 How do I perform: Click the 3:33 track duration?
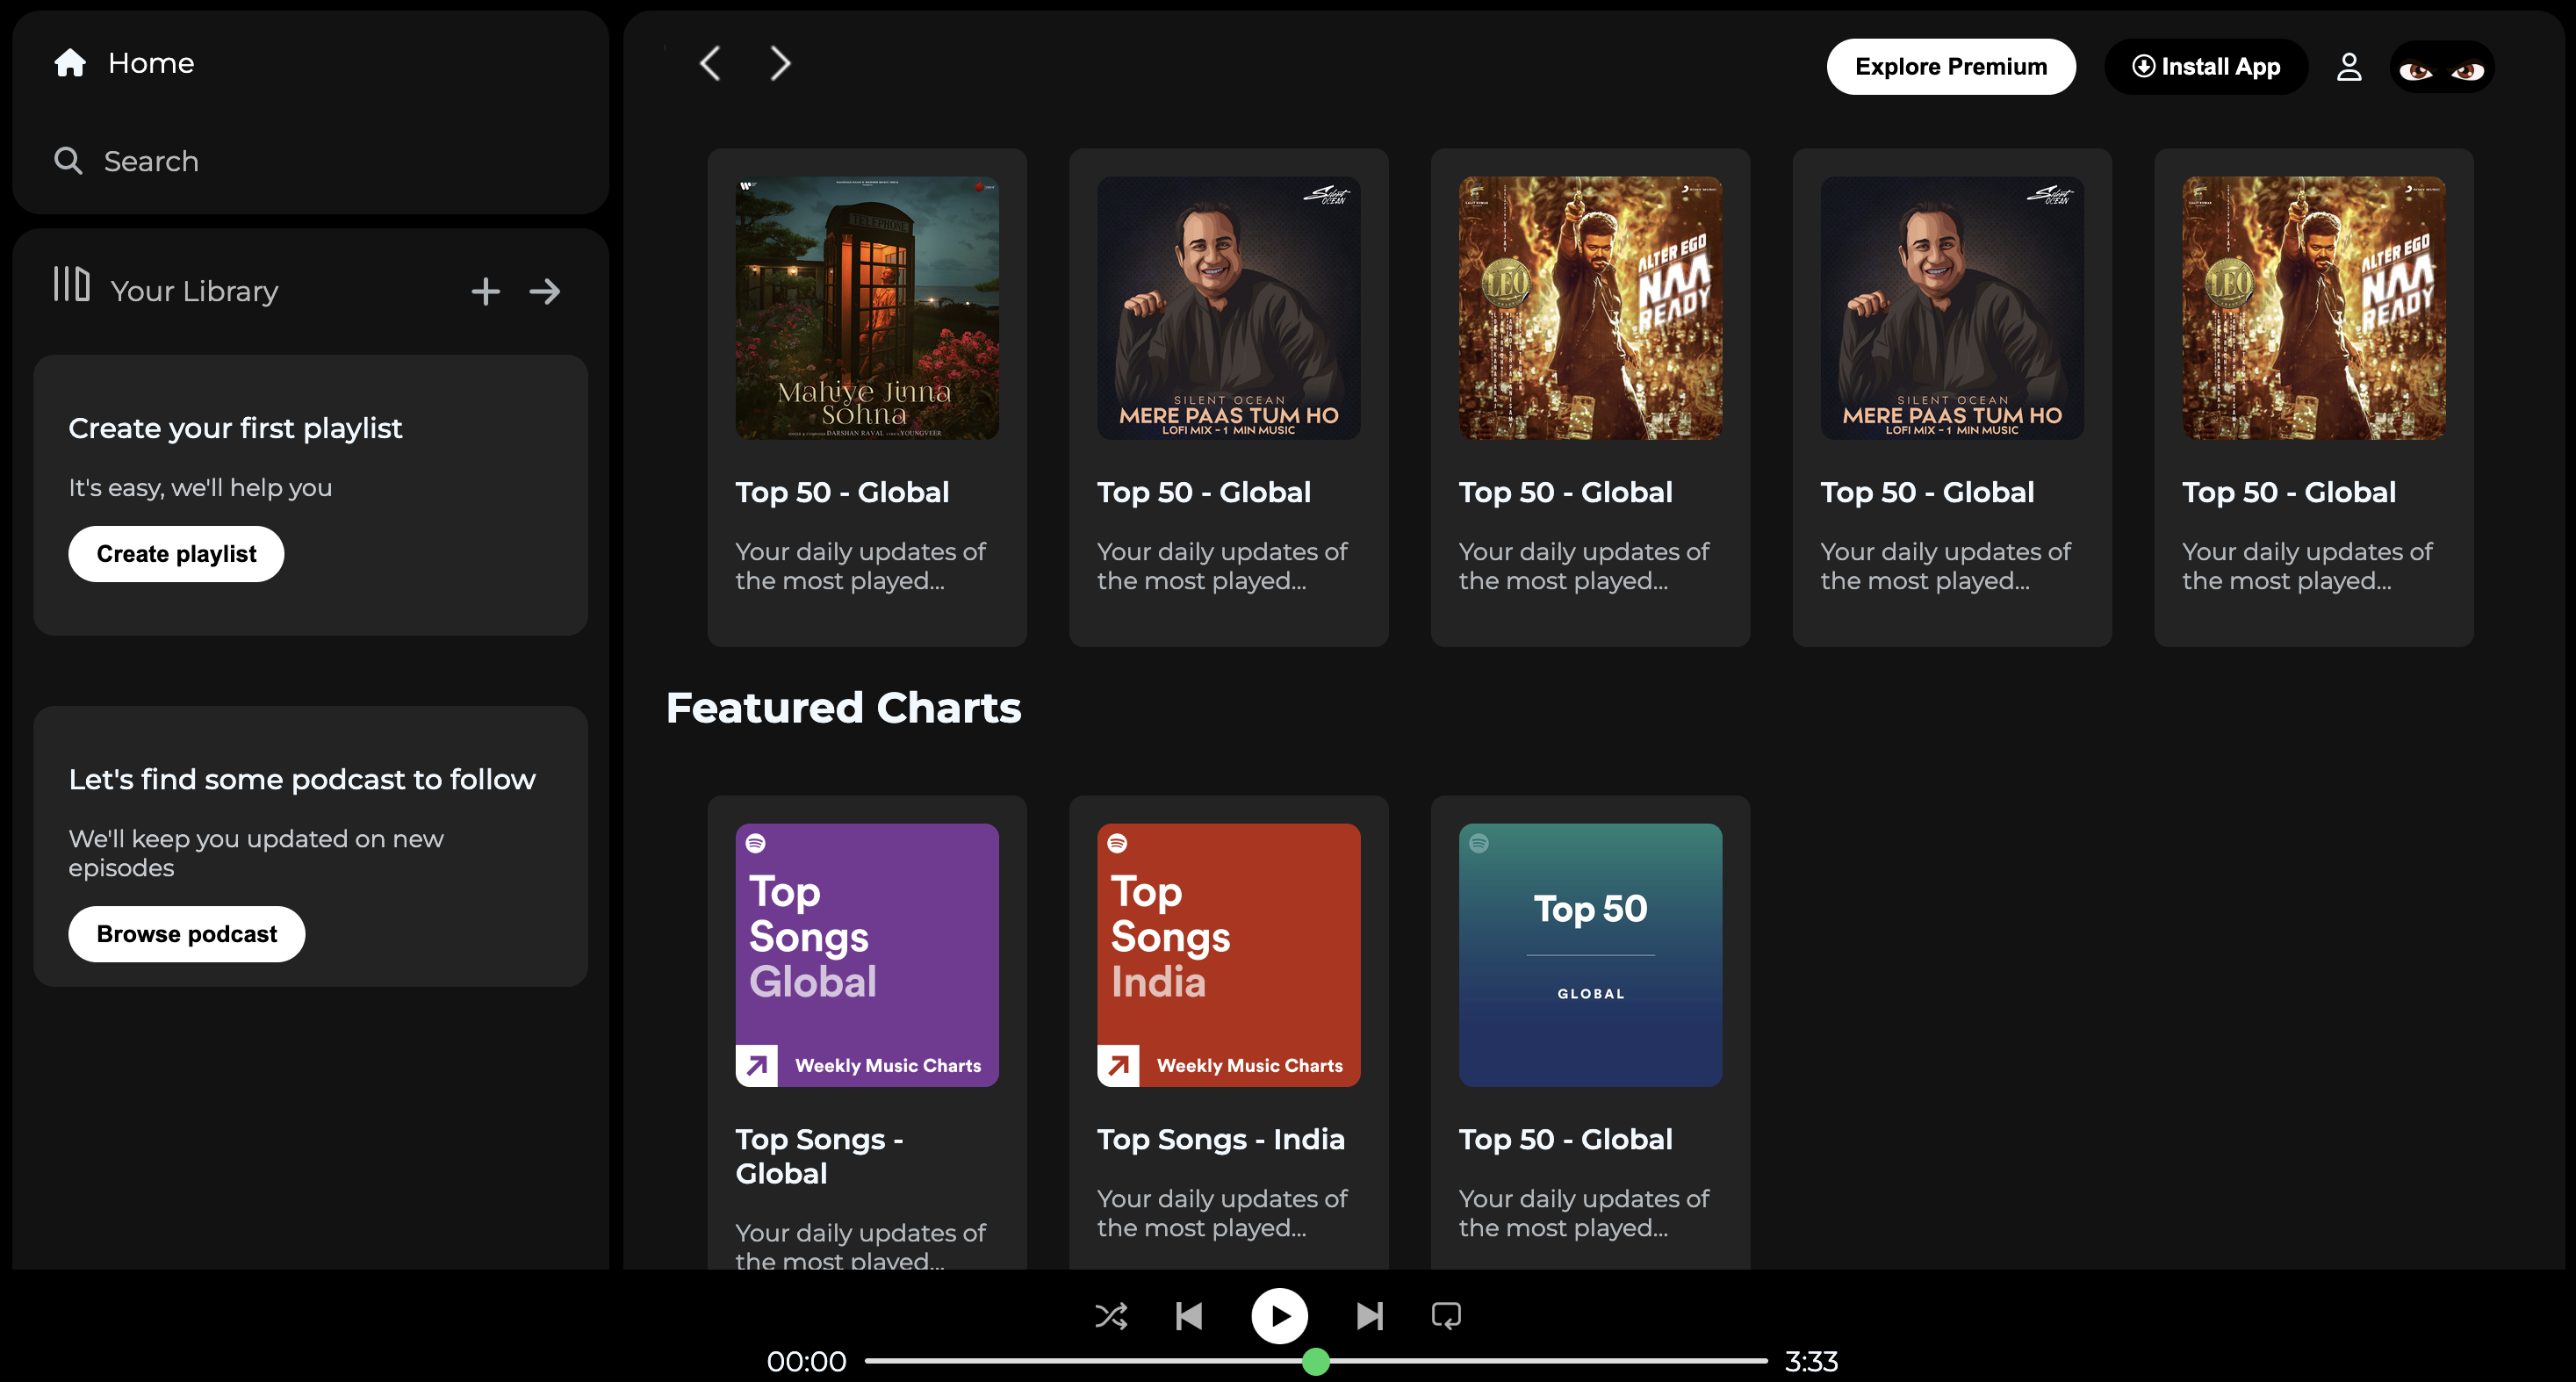point(1811,1361)
